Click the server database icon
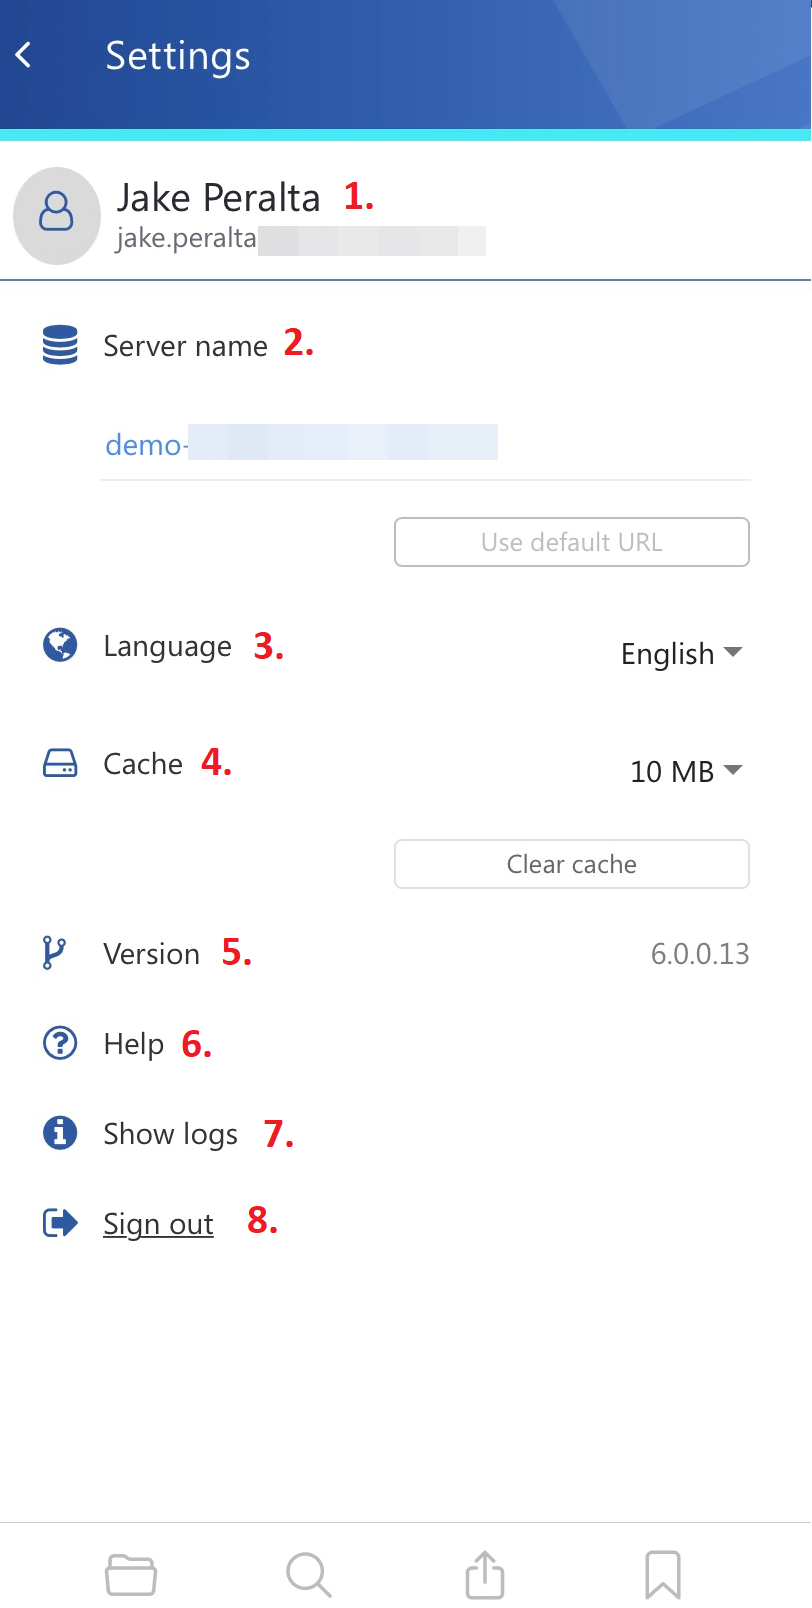The height and width of the screenshot is (1608, 812). tap(60, 345)
